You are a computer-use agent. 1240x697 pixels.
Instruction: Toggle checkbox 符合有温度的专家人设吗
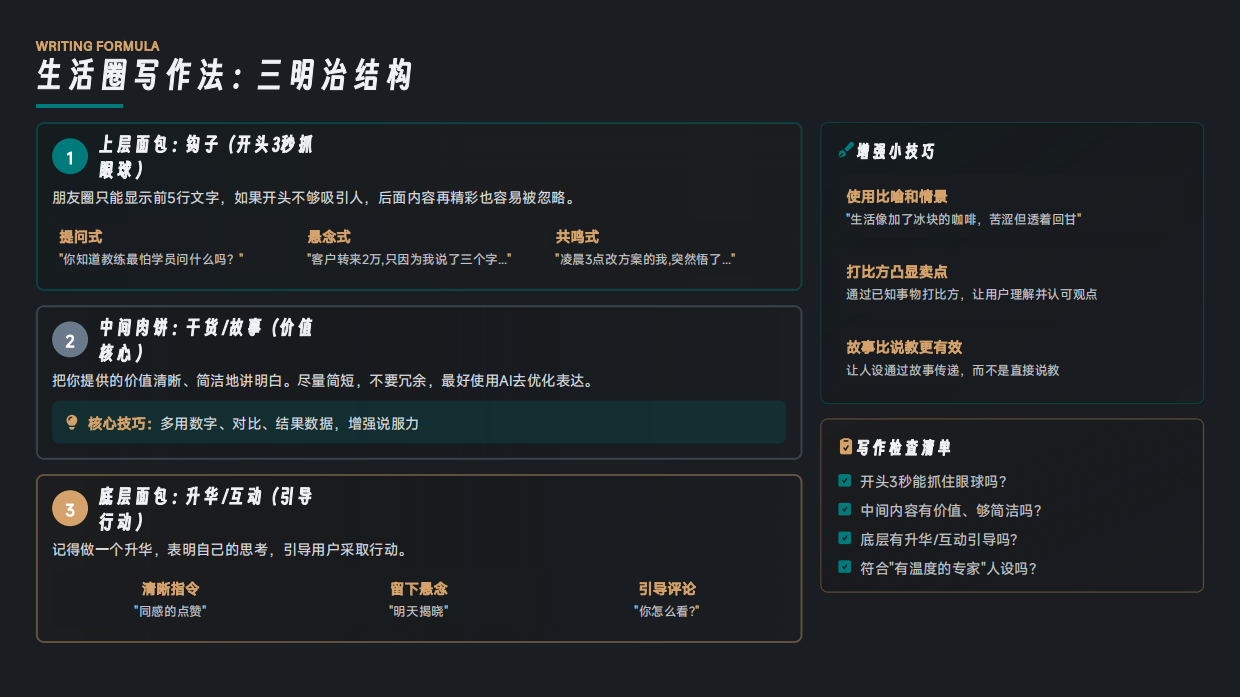845,568
